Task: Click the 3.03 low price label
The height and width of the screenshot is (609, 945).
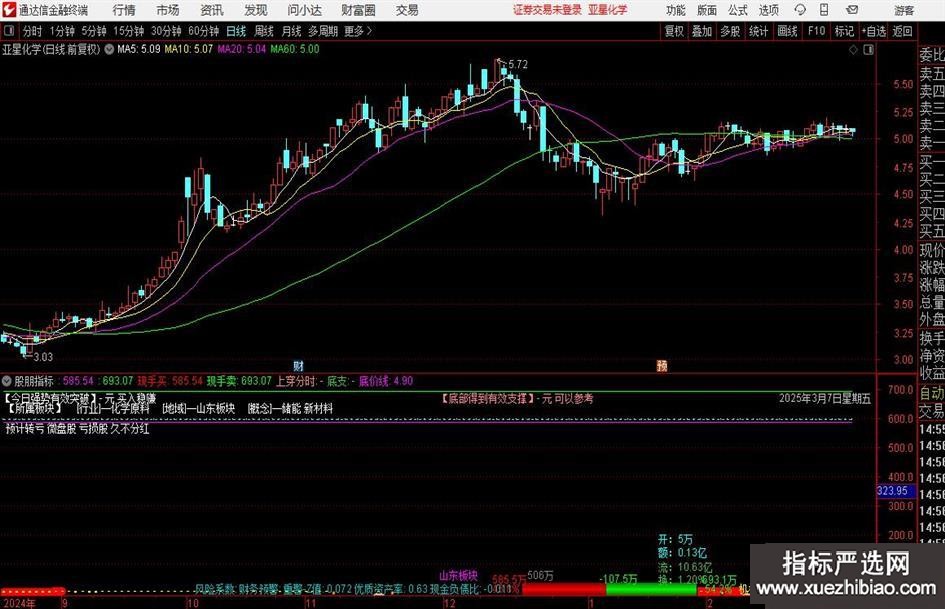Action: 43,357
